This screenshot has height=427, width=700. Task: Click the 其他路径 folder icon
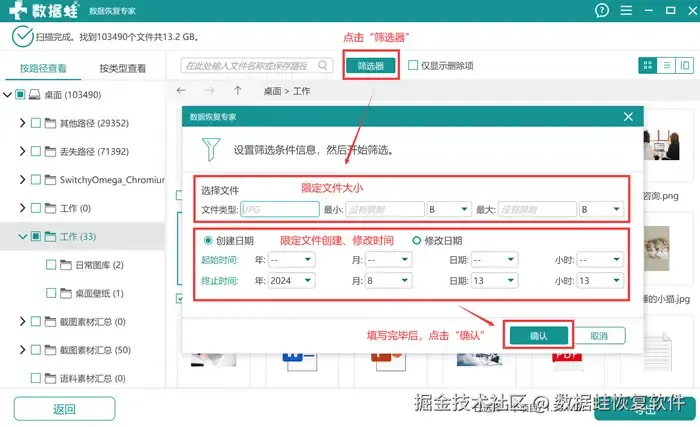click(x=50, y=123)
